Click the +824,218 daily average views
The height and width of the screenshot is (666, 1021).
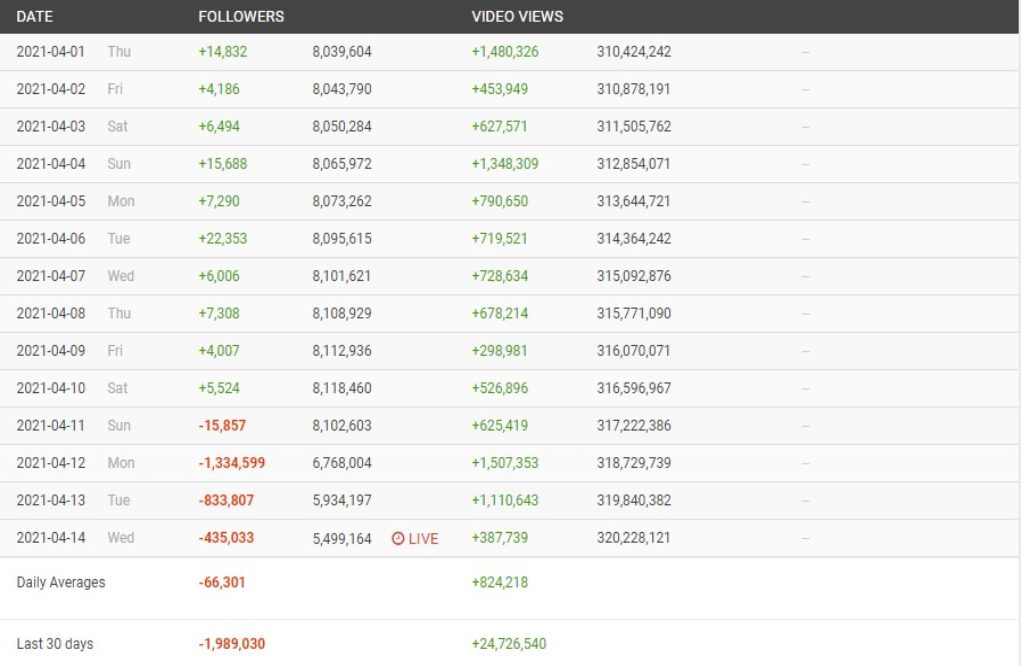click(x=500, y=582)
